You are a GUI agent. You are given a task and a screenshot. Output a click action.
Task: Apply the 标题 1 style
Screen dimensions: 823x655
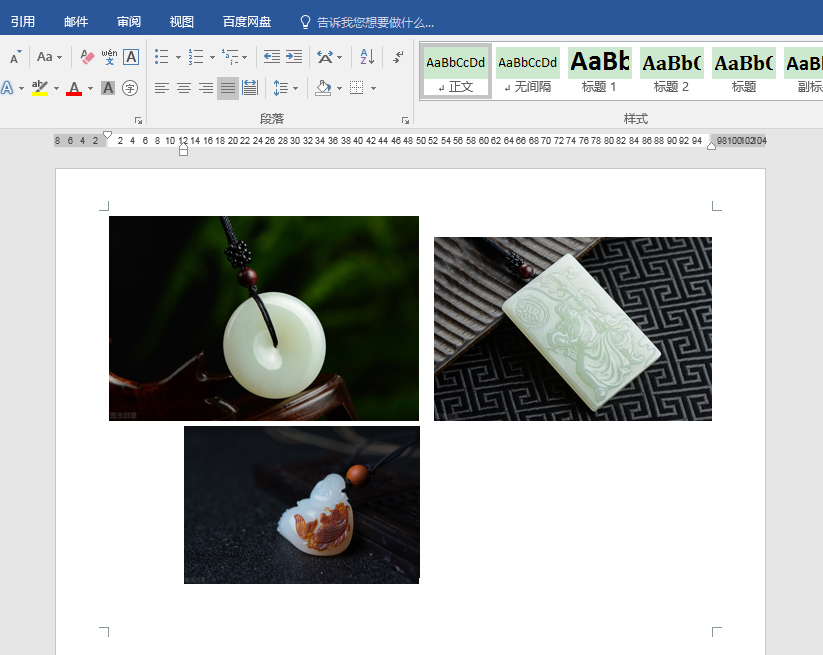(x=599, y=71)
